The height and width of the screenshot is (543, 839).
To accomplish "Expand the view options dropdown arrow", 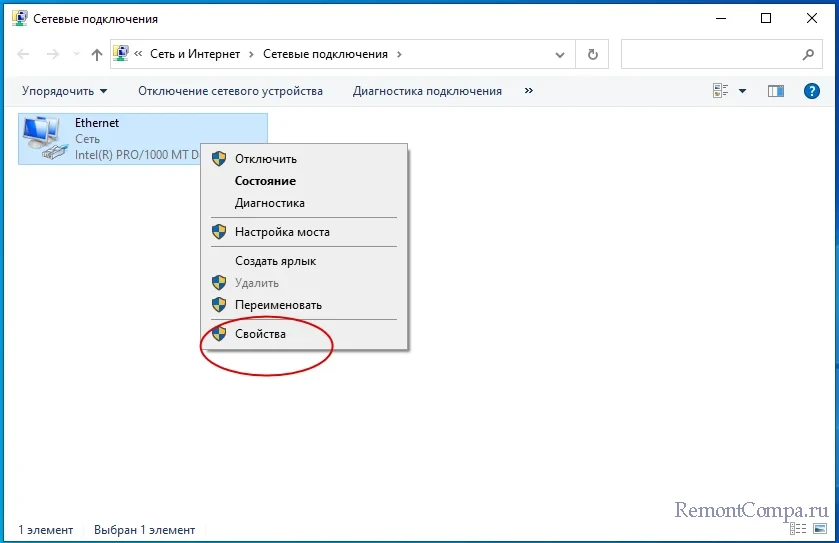I will (x=742, y=91).
